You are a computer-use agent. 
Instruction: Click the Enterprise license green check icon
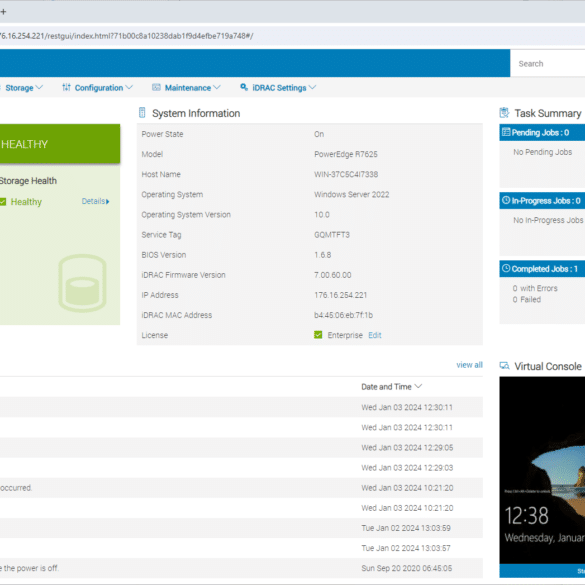[318, 335]
